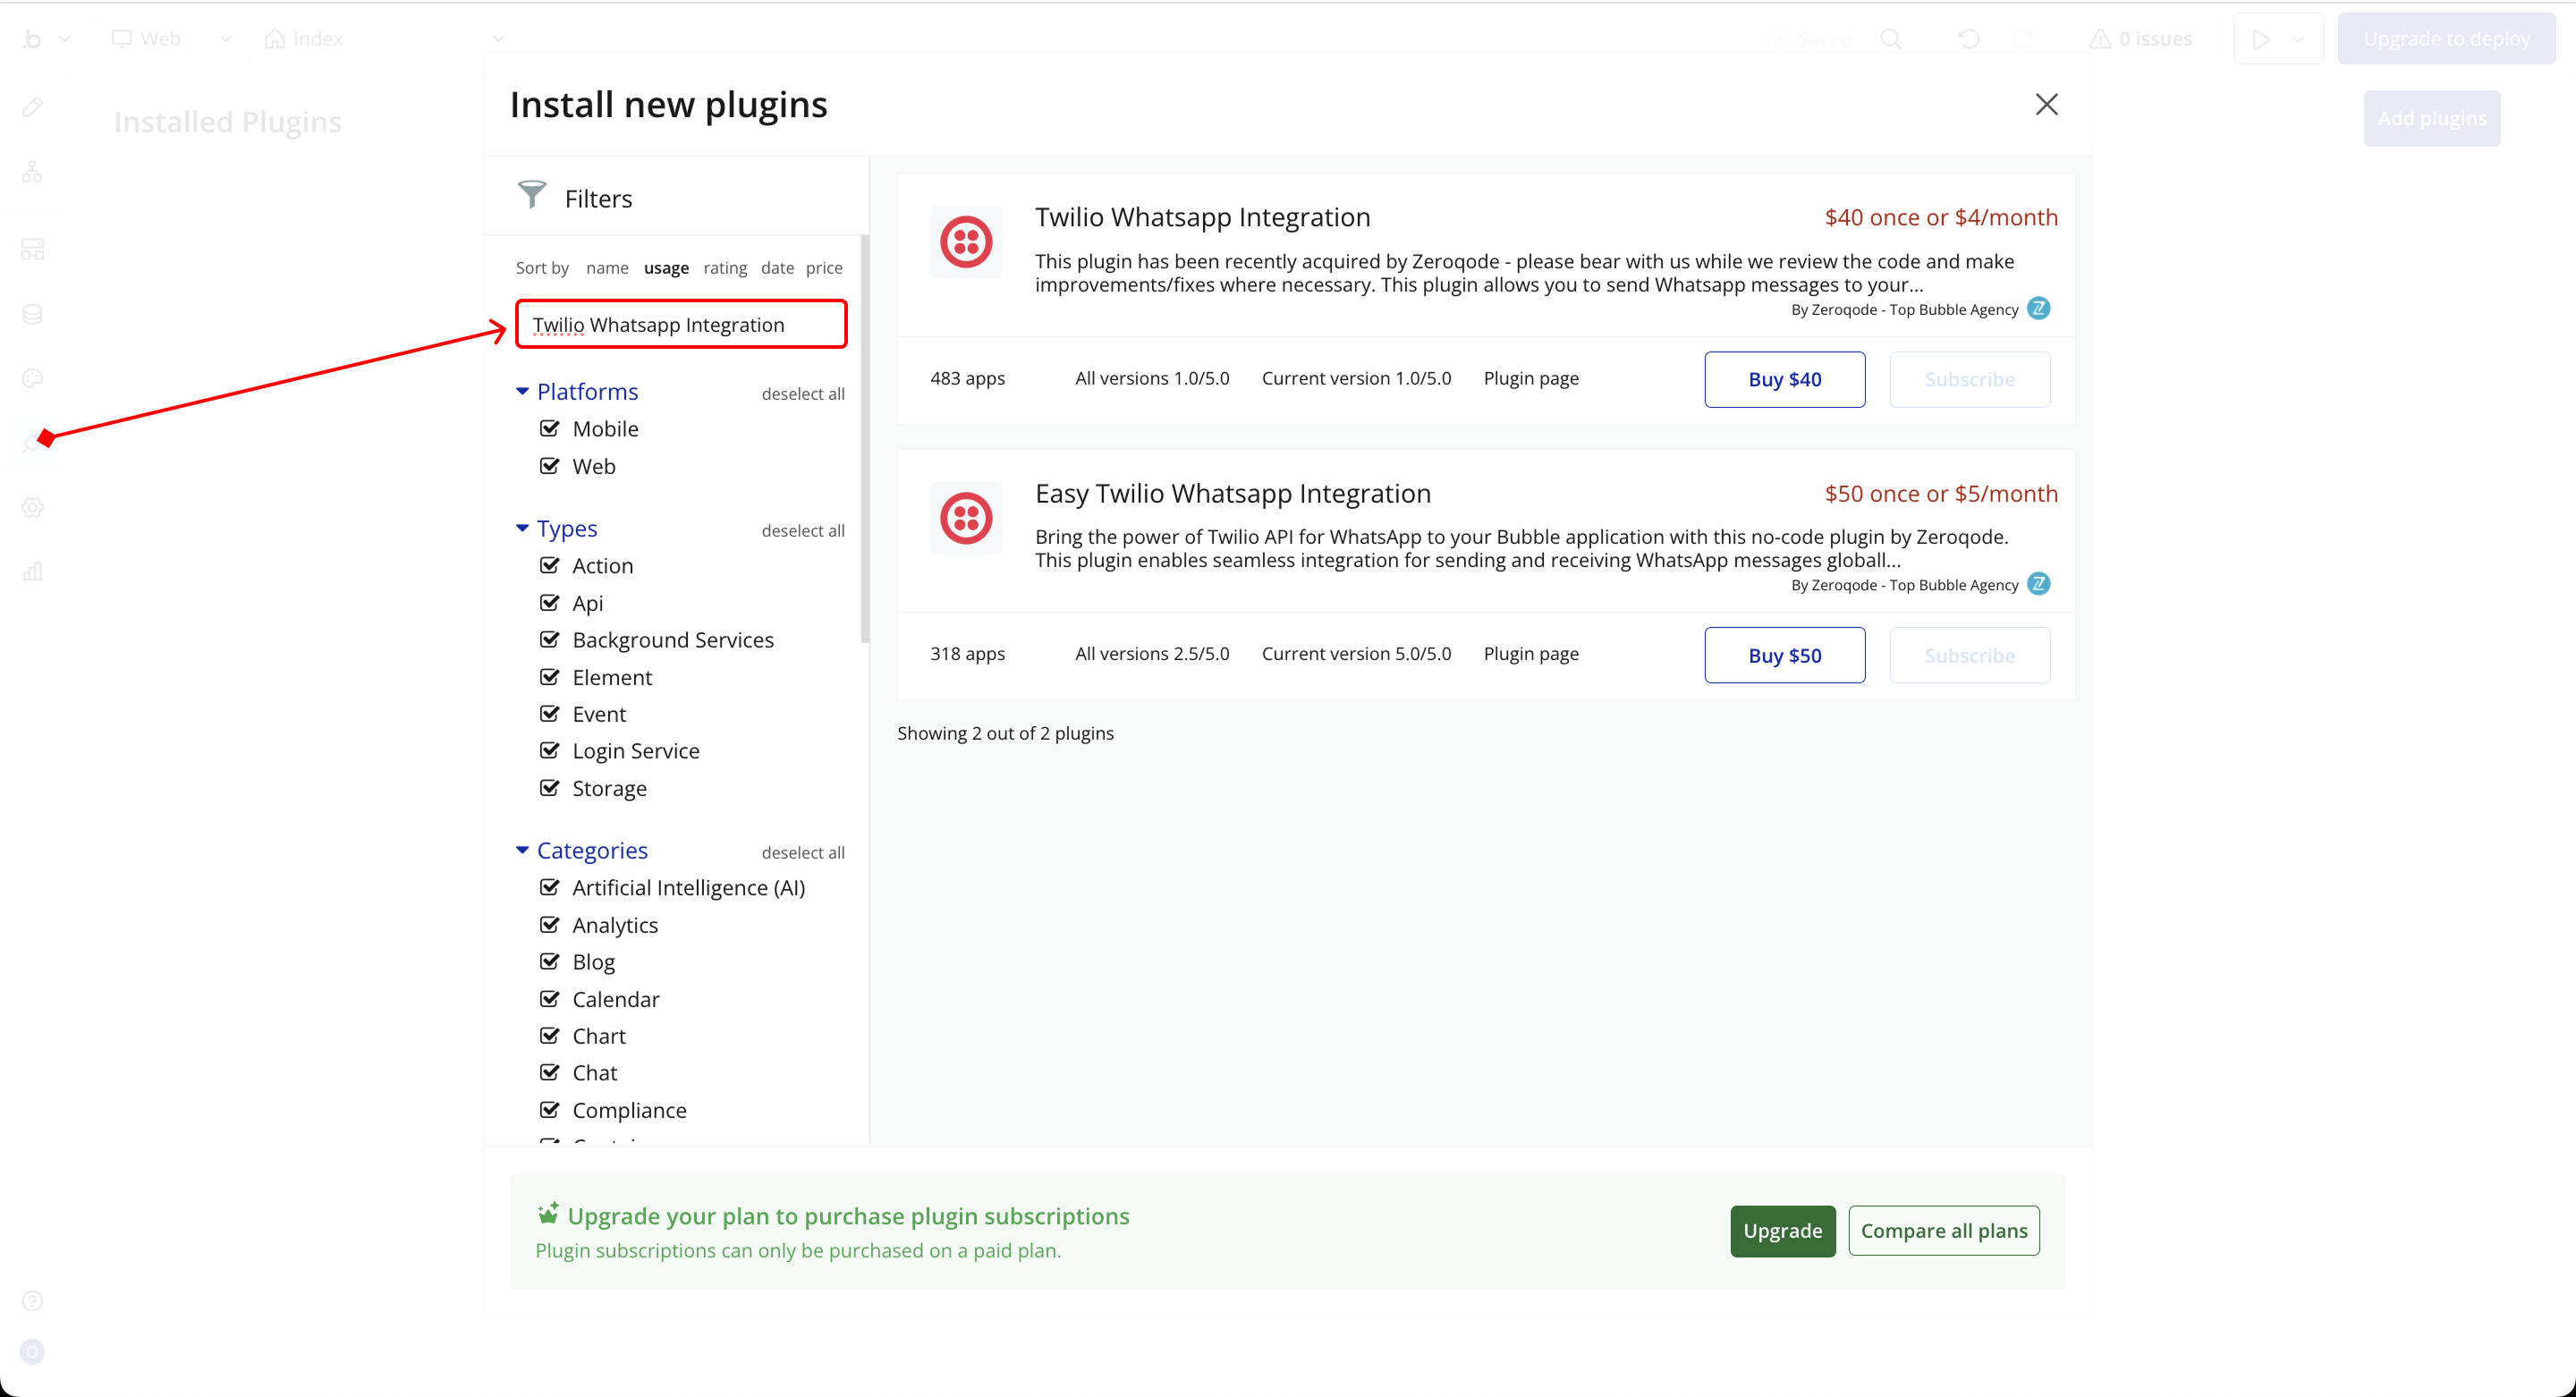The width and height of the screenshot is (2576, 1397).
Task: Click the Zeroqode badge on the first plugin
Action: point(2038,308)
